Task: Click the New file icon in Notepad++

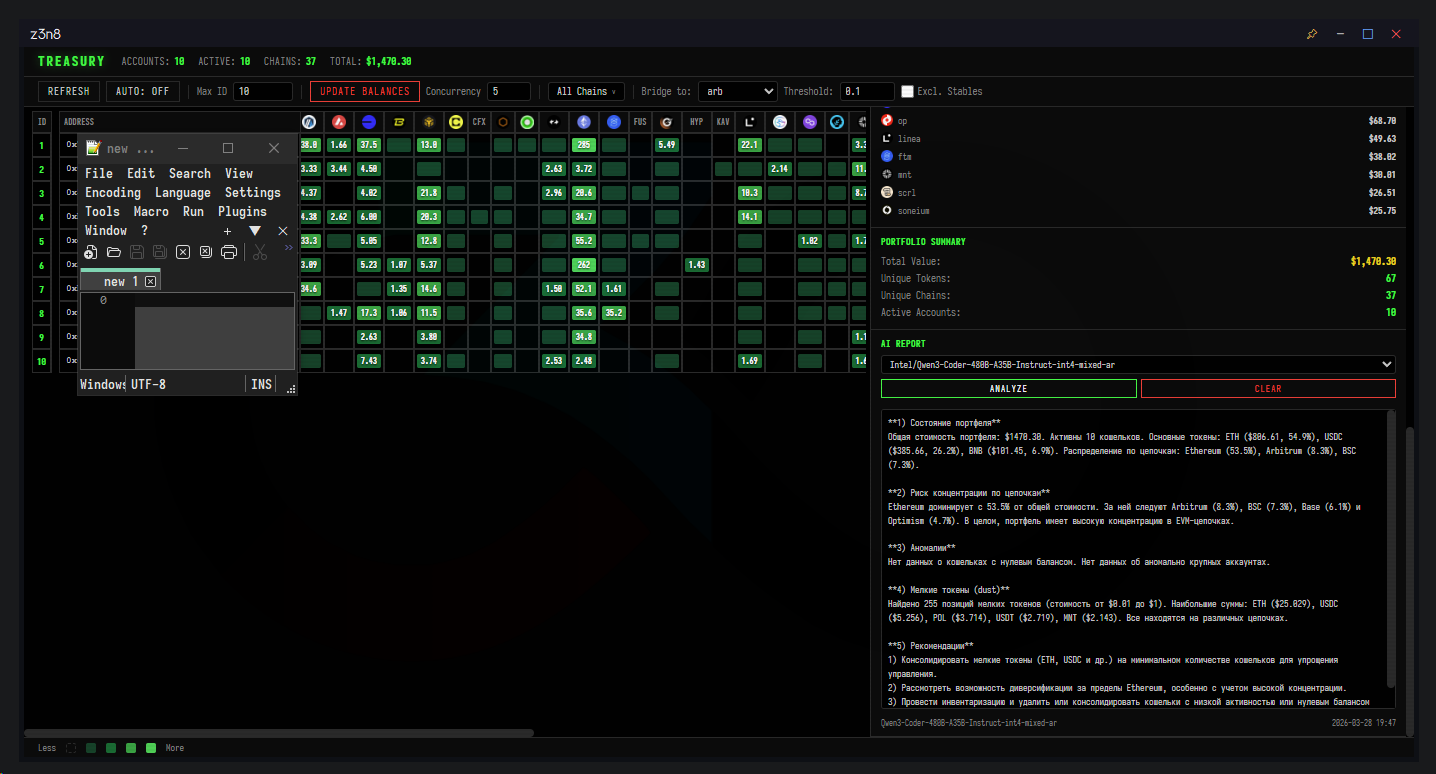Action: point(91,252)
